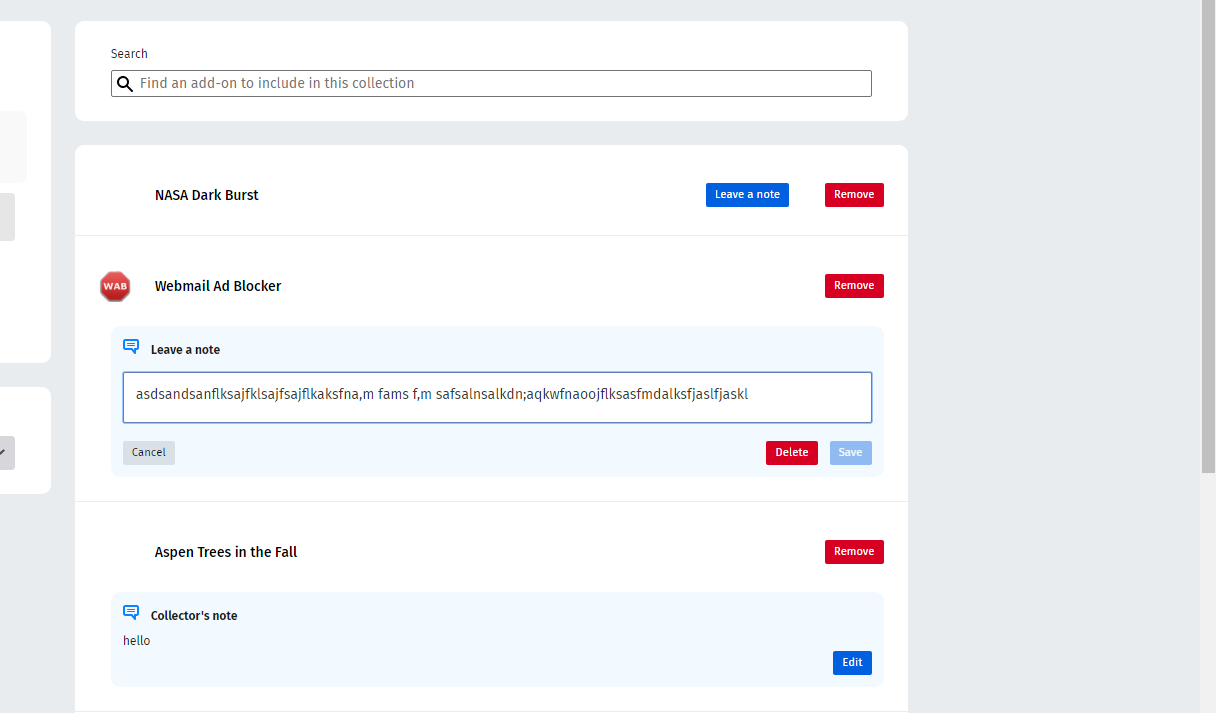Remove NASA Dark Burst from collection
This screenshot has width=1216, height=713.
tap(854, 195)
